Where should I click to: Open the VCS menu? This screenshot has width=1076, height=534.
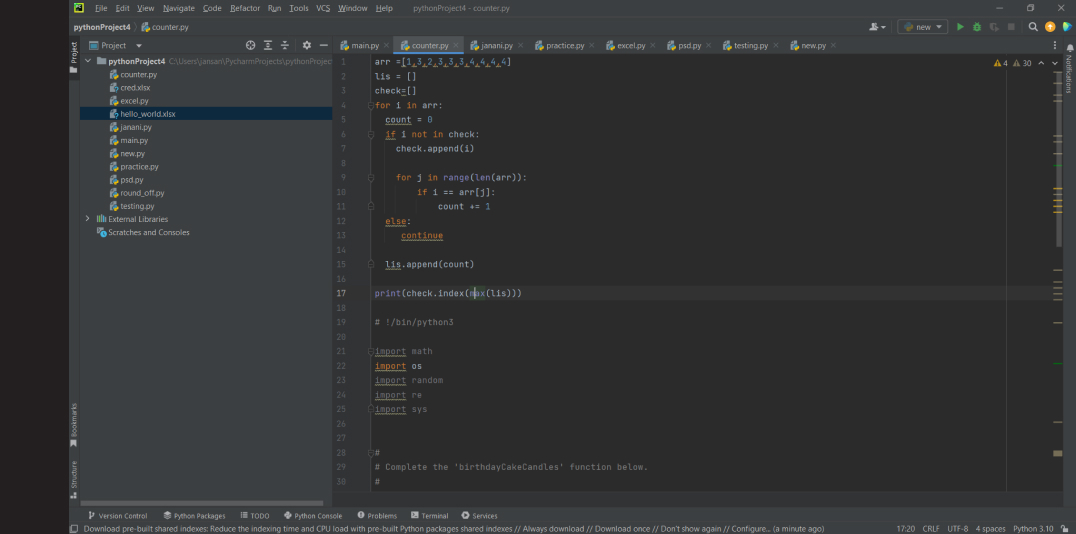point(323,8)
